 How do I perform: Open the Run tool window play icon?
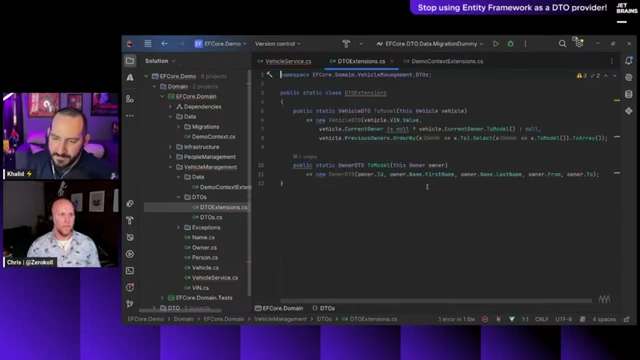[x=130, y=254]
